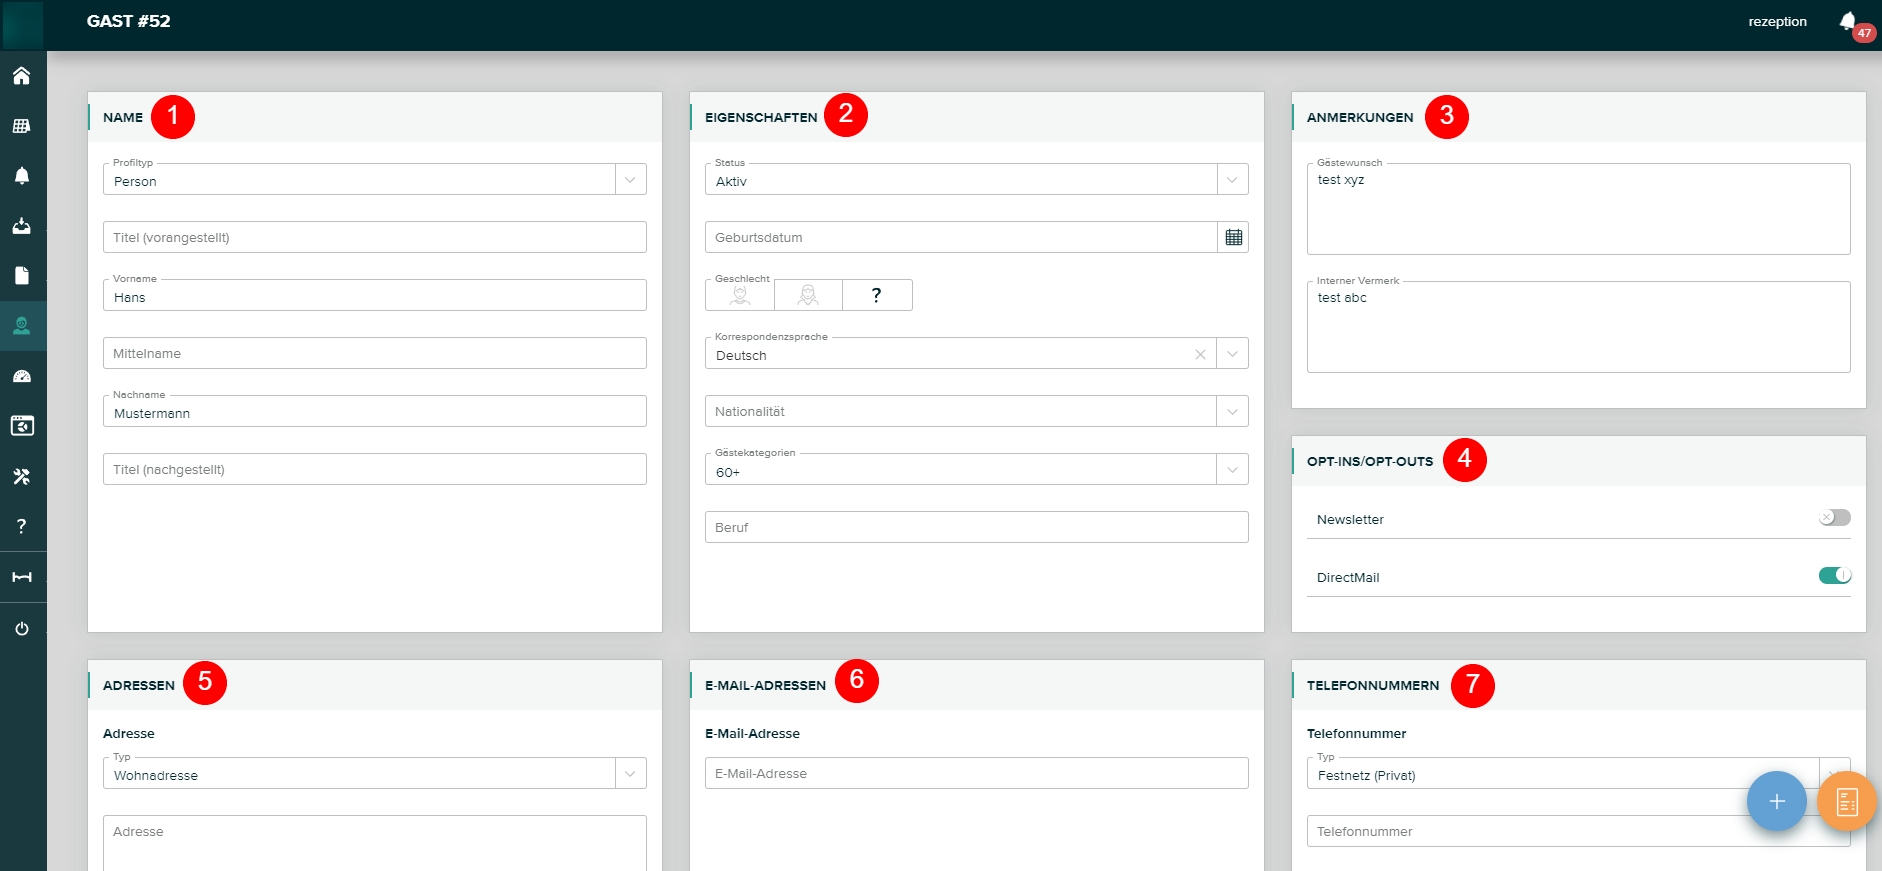Open the document page sidebar menu item
This screenshot has height=871, width=1882.
[21, 276]
